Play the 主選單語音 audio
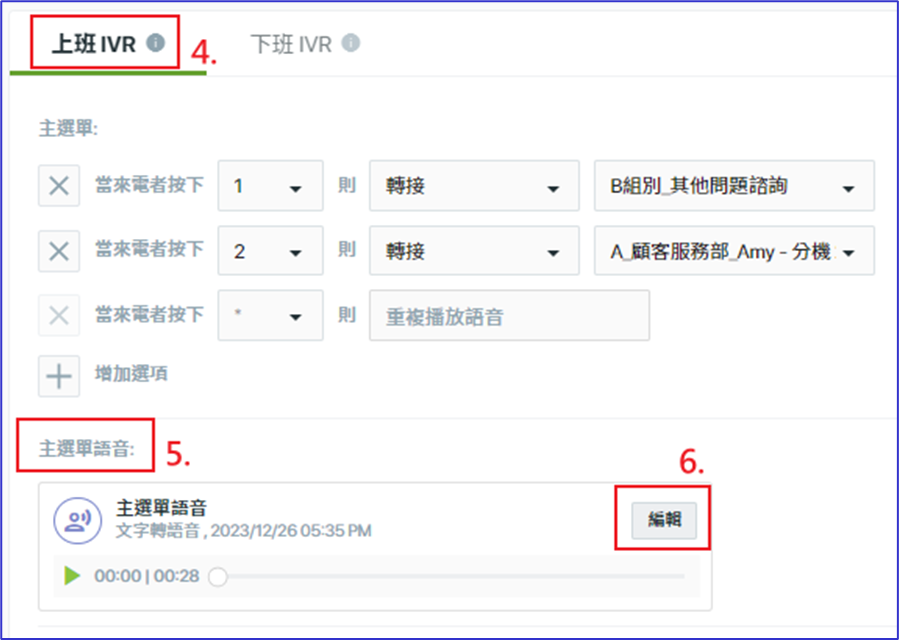Viewport: 899px width, 640px height. pos(72,575)
